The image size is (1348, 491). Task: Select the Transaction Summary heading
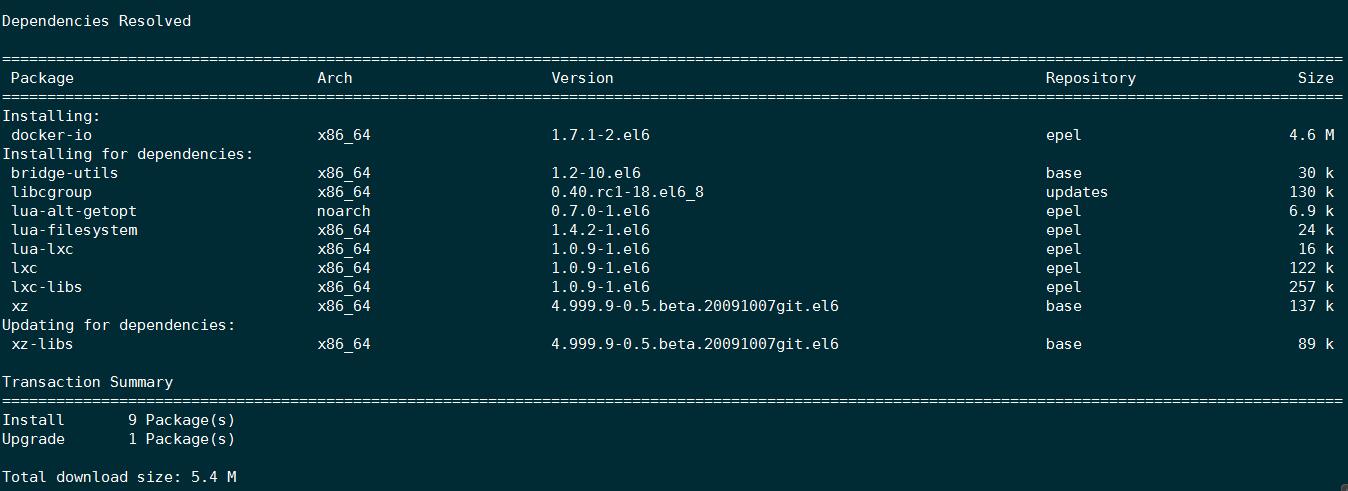pos(87,382)
